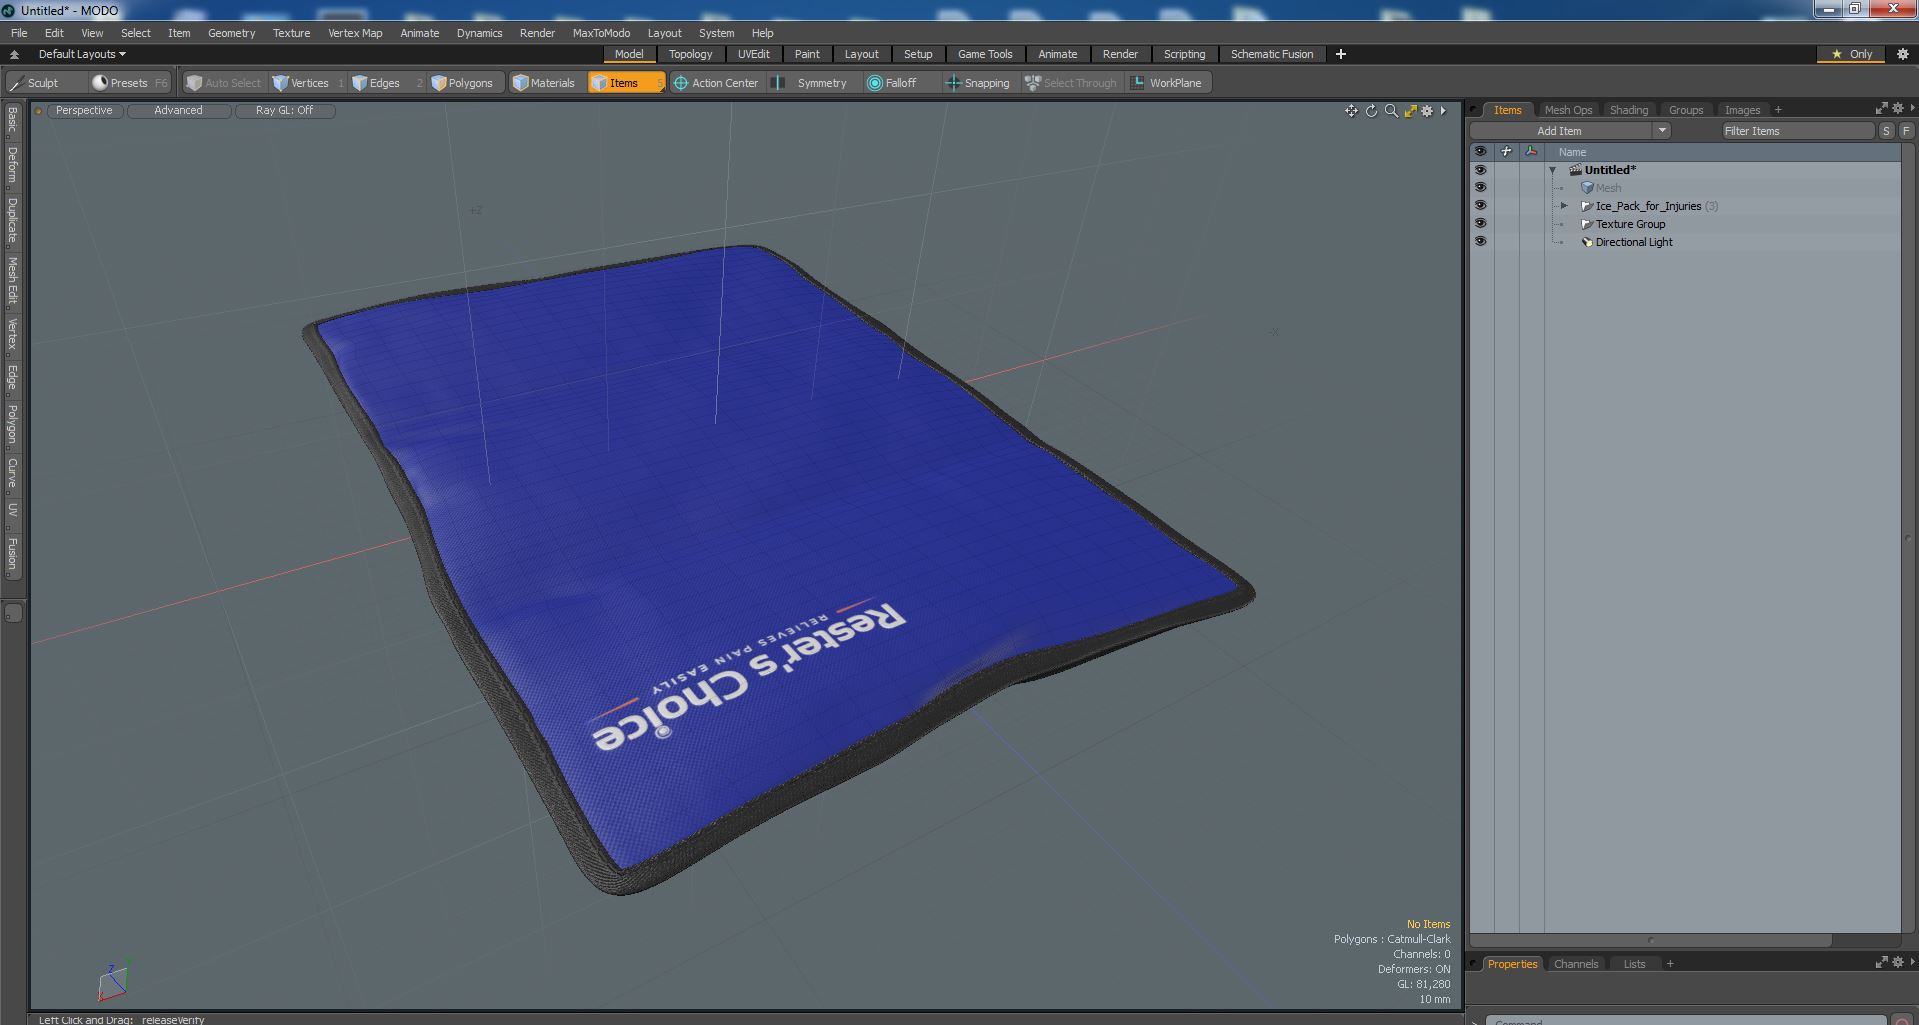This screenshot has height=1025, width=1919.
Task: Click the Items panel expand-arrows icon
Action: pos(1881,108)
